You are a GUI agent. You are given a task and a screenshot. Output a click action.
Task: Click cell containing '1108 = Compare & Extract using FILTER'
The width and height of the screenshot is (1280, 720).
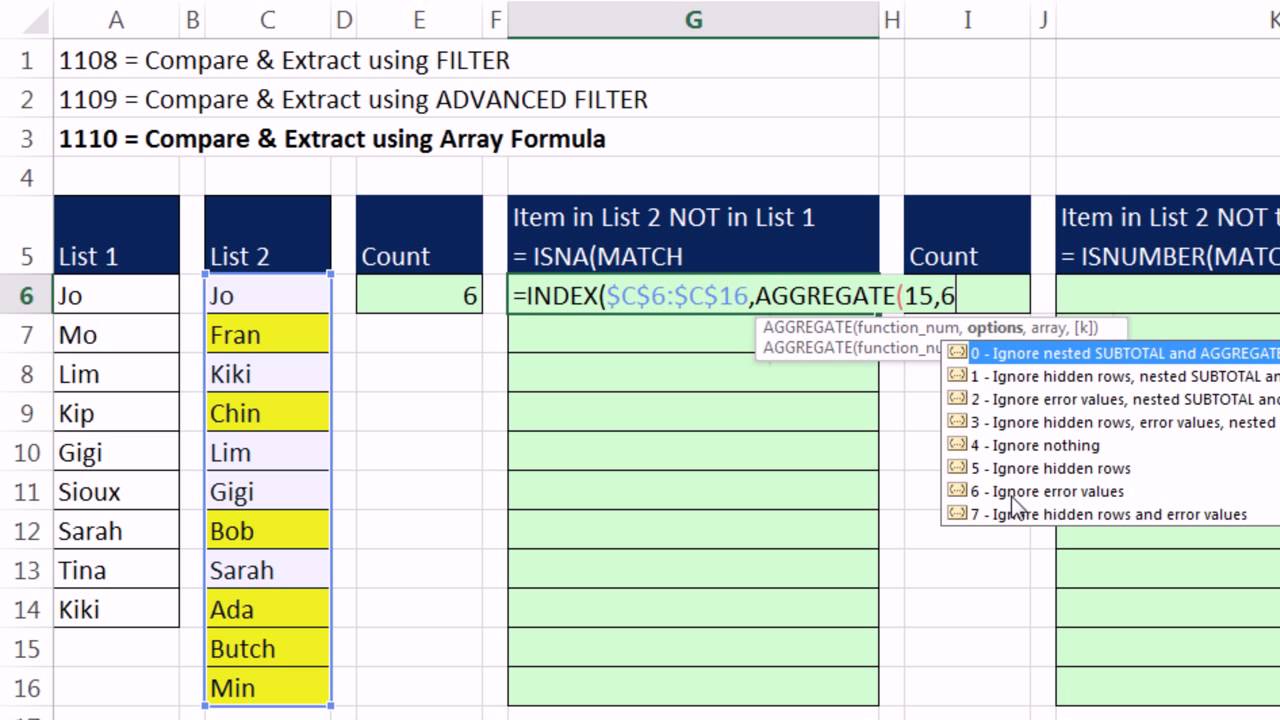click(x=284, y=60)
